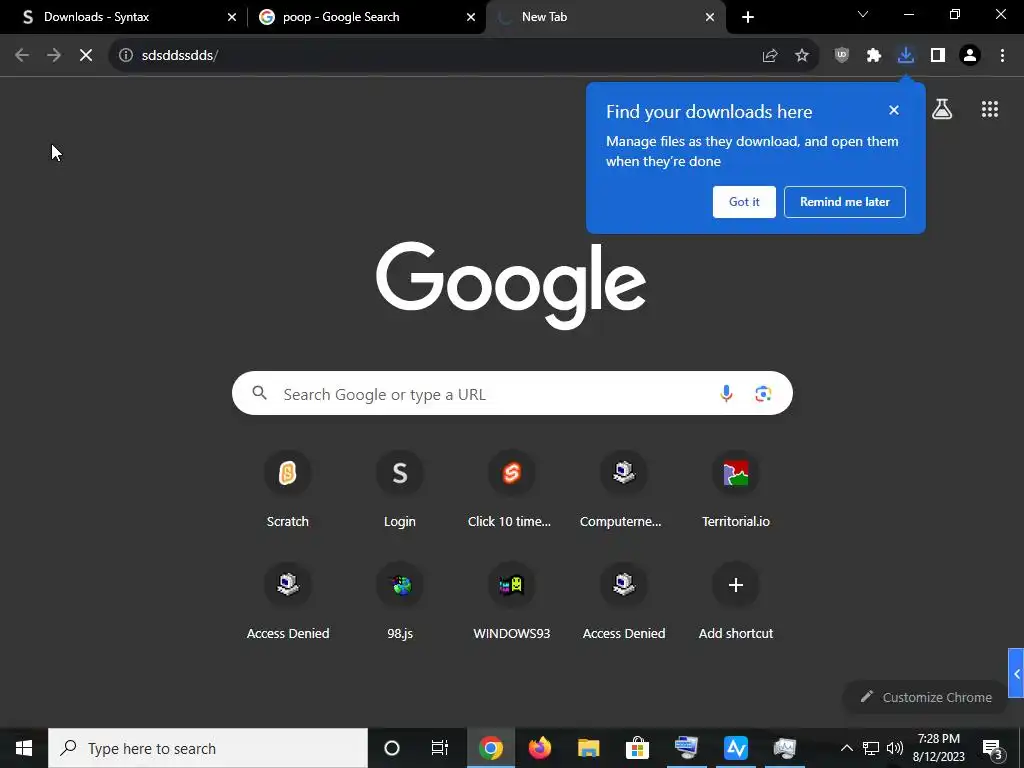Close the New Tab tab
The height and width of the screenshot is (768, 1024).
710,17
